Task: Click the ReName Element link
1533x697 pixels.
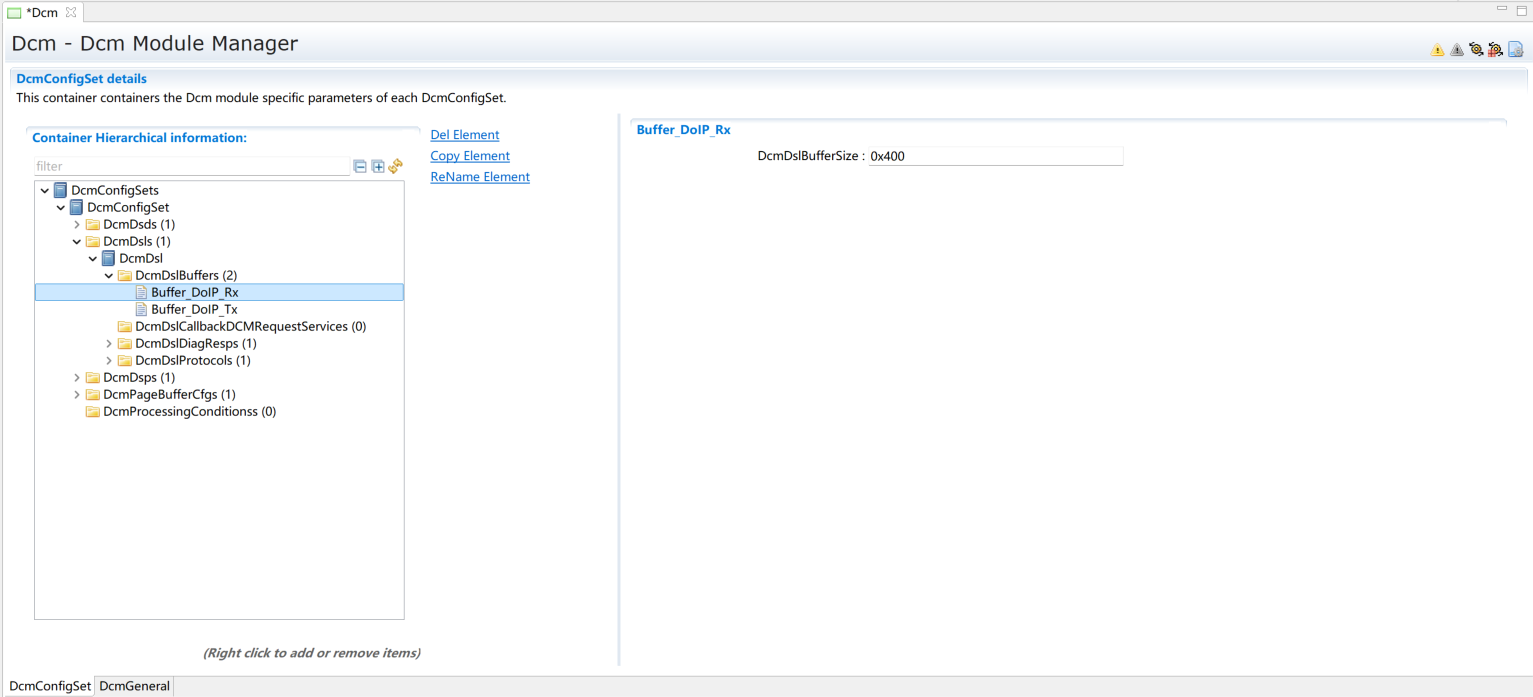Action: coord(480,177)
